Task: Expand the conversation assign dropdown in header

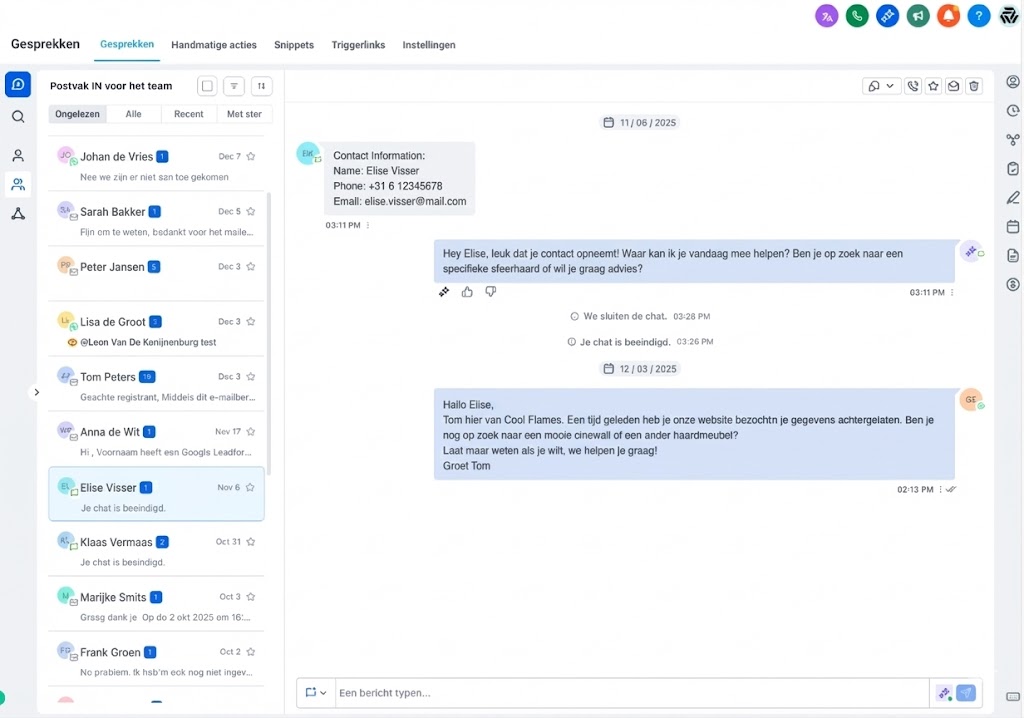Action: click(881, 86)
